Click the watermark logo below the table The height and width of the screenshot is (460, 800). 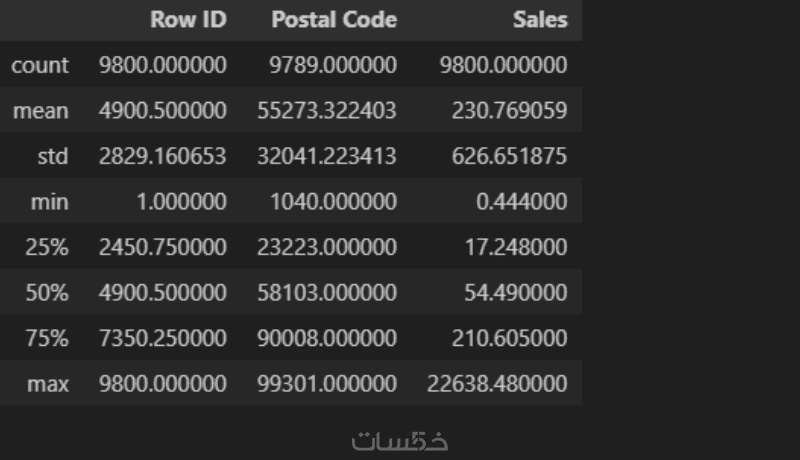click(400, 440)
